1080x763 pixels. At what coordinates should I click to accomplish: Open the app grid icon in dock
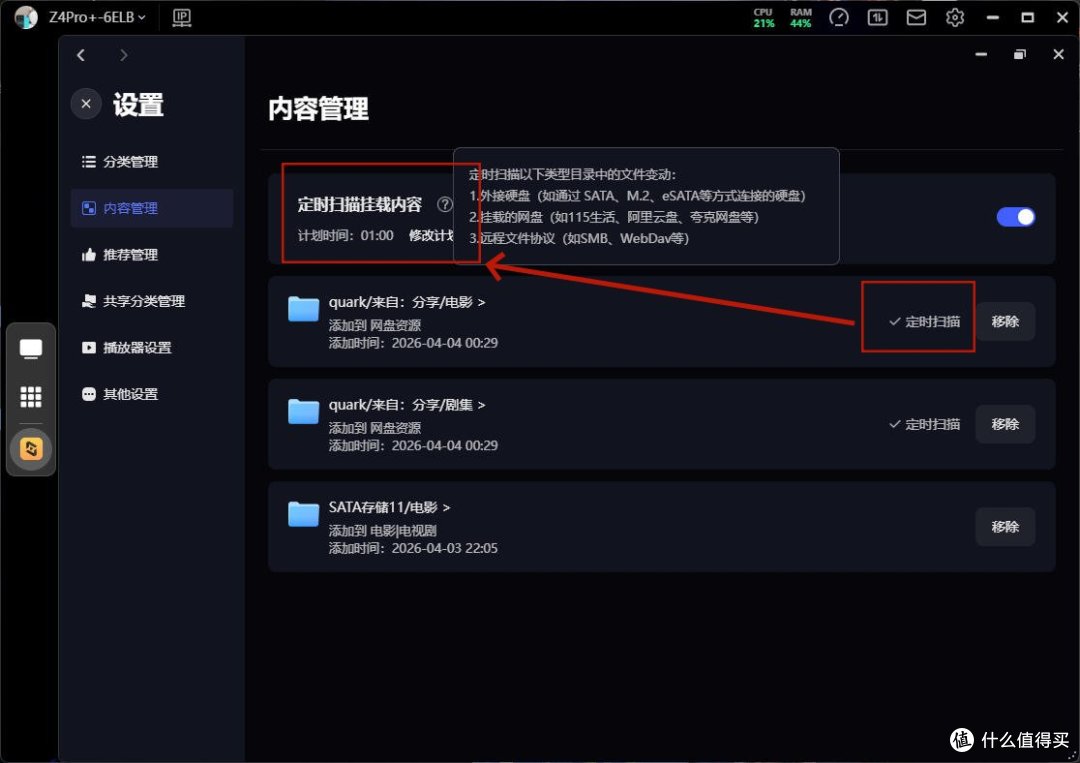coord(31,397)
